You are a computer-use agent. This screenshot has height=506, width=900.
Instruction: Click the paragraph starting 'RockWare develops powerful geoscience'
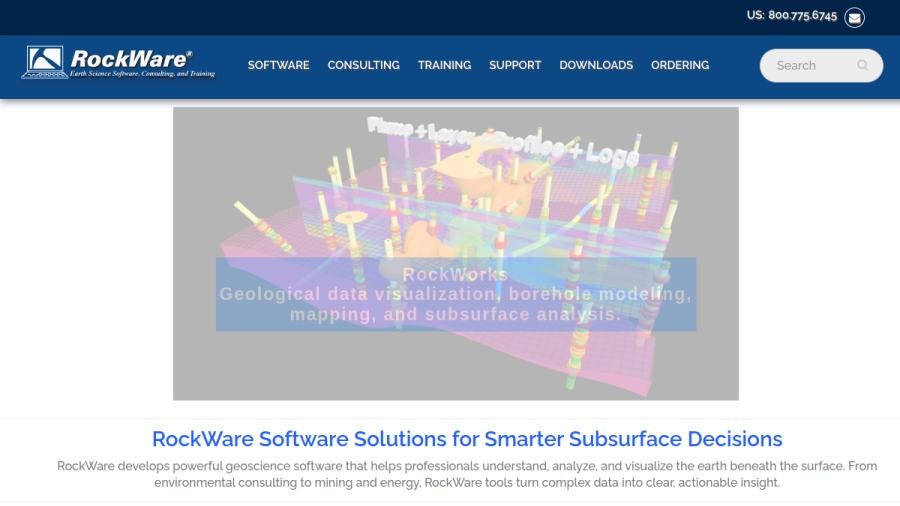click(x=467, y=474)
